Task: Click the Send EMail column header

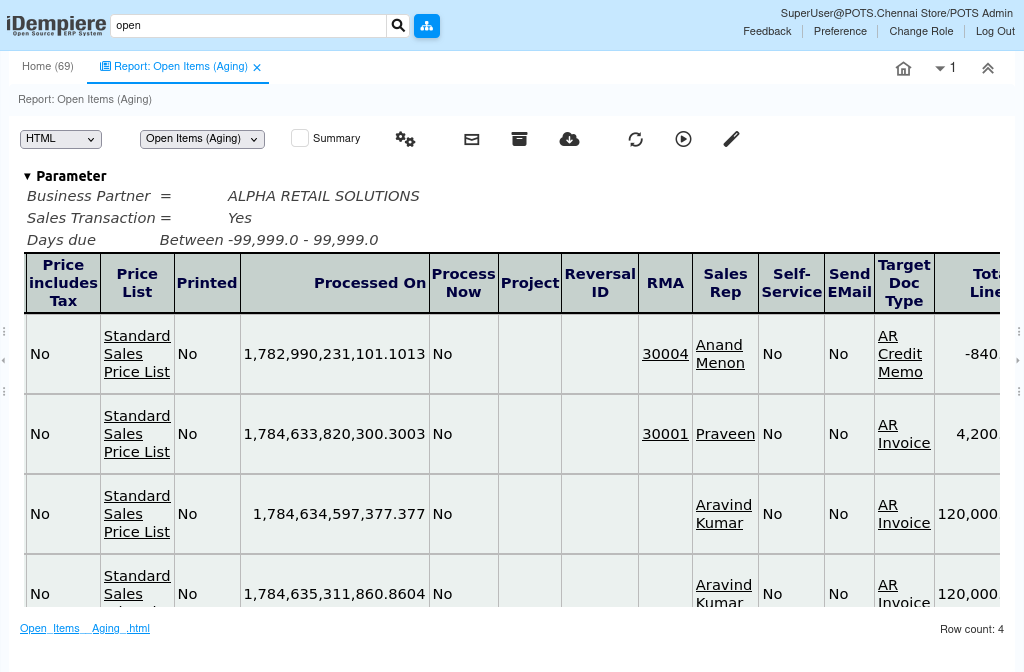Action: (850, 283)
